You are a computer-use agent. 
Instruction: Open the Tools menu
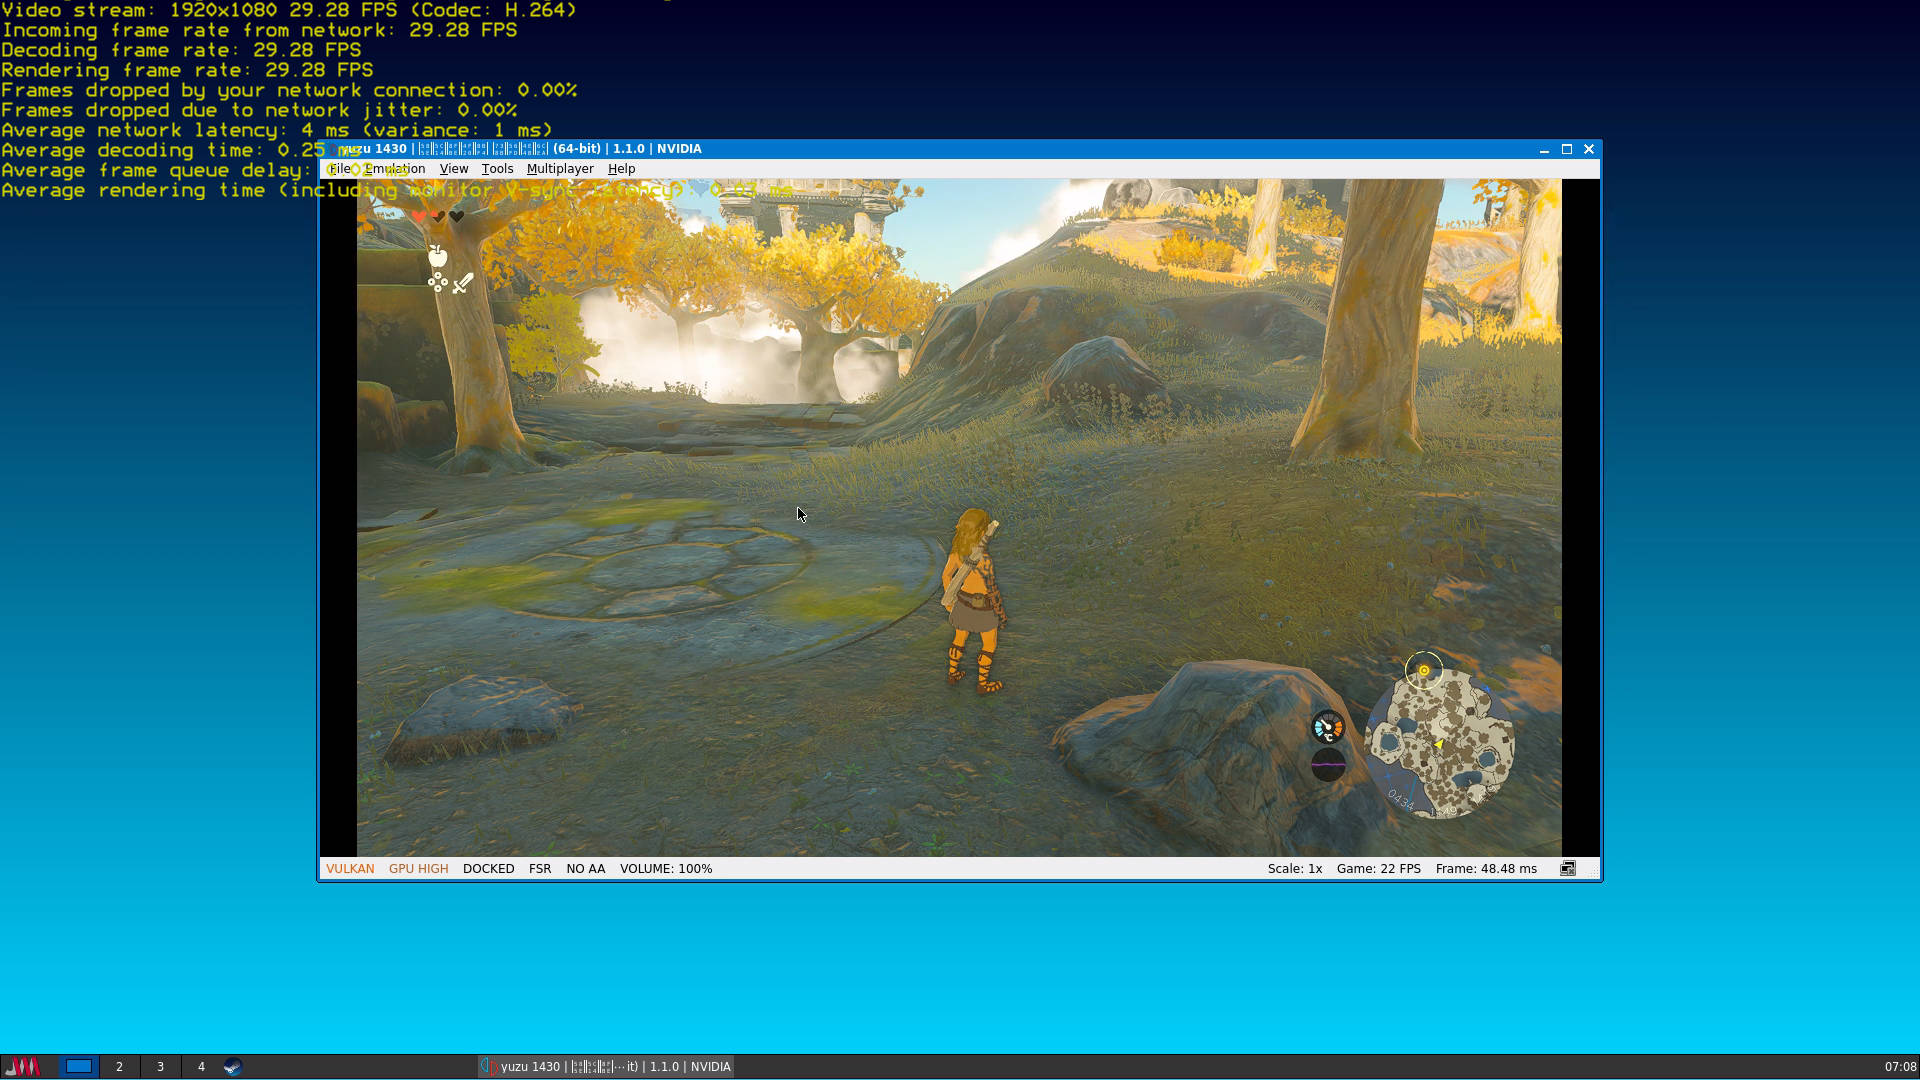(497, 169)
